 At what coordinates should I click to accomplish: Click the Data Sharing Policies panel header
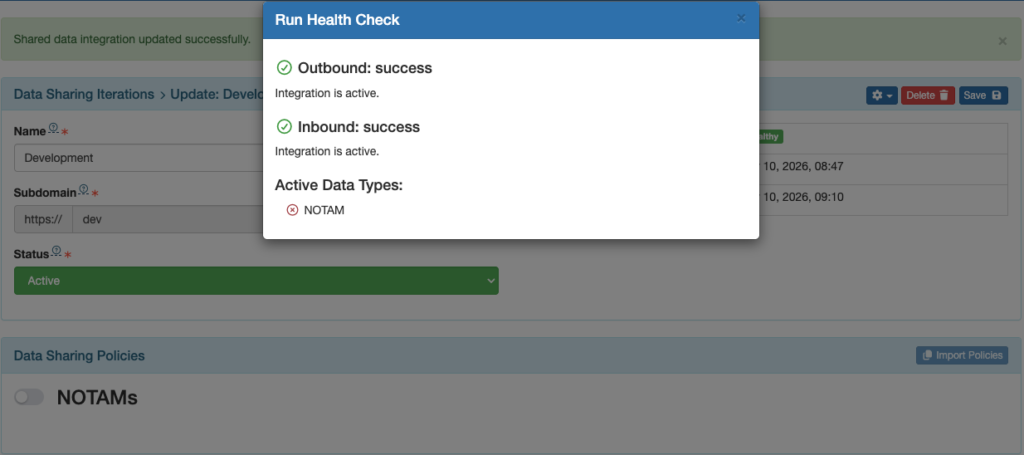[80, 355]
